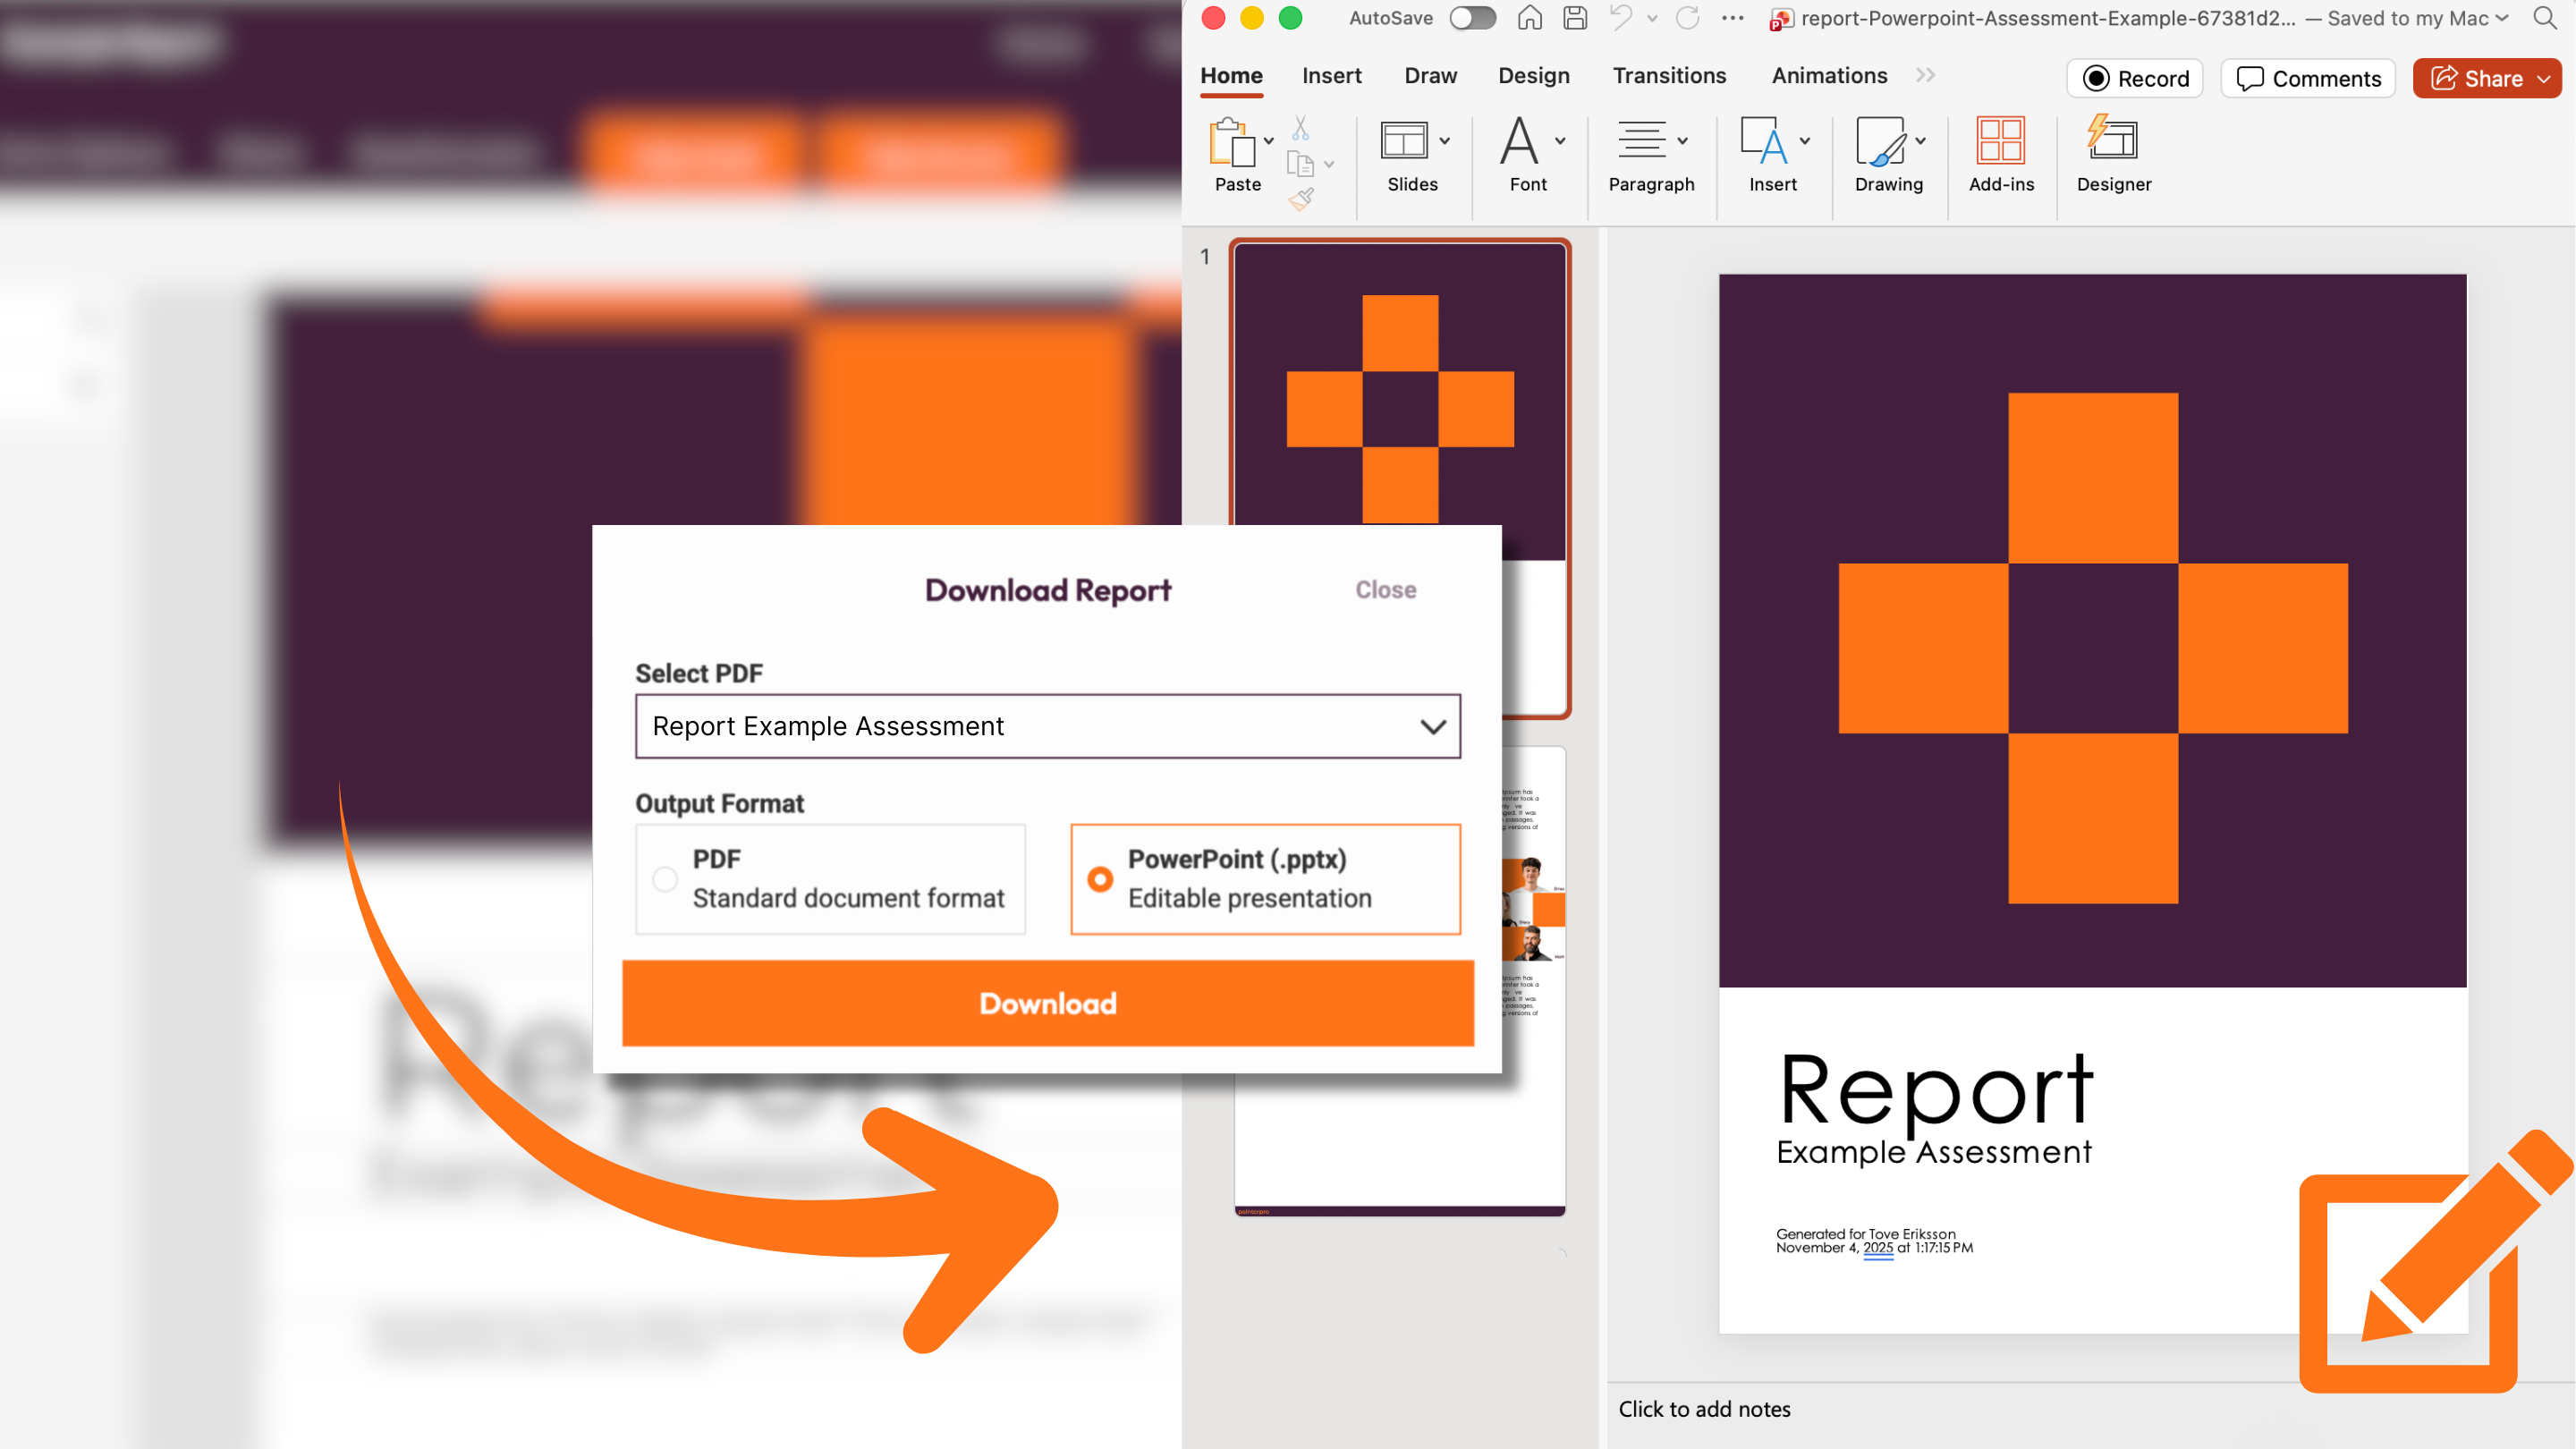
Task: Open Report Example Assessment dropdown
Action: pos(1047,726)
